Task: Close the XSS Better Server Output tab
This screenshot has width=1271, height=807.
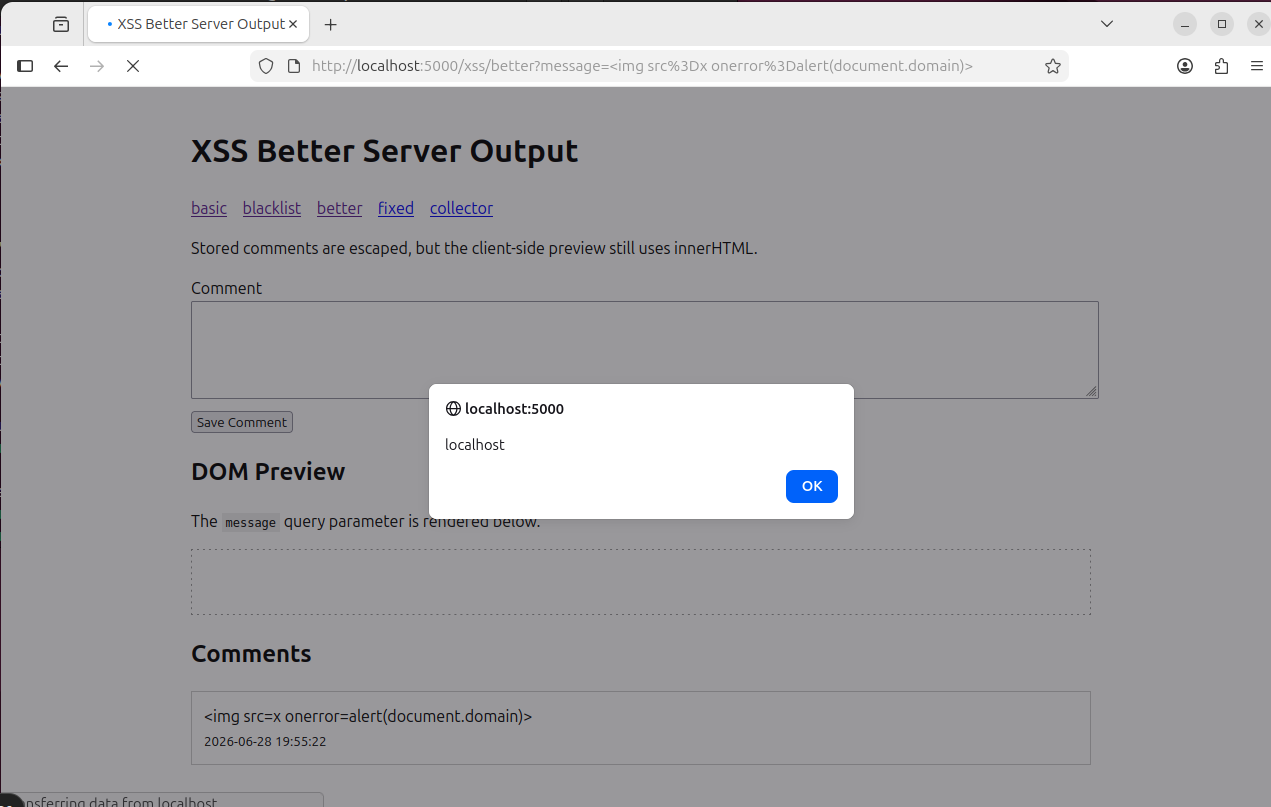Action: pyautogui.click(x=293, y=24)
